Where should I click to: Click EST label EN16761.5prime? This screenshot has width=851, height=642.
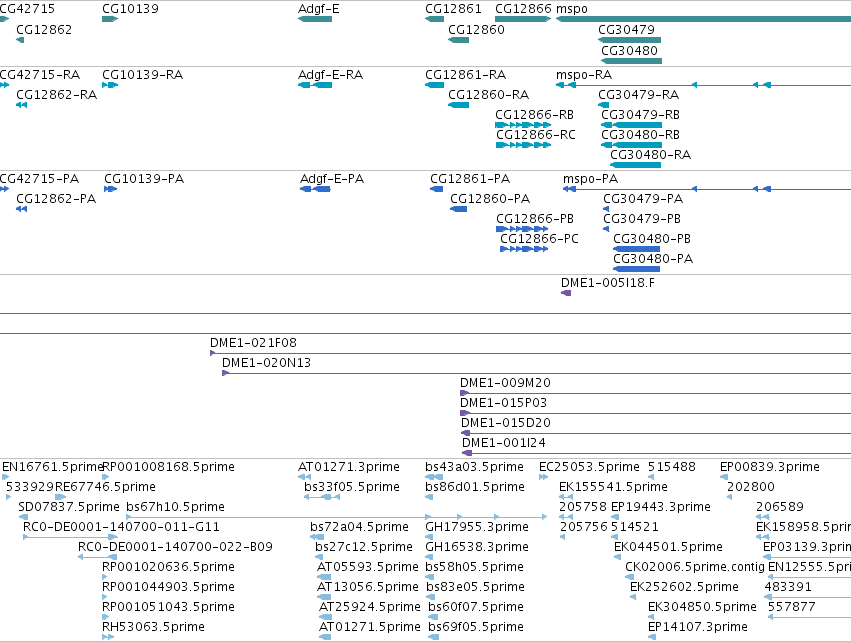point(52,467)
